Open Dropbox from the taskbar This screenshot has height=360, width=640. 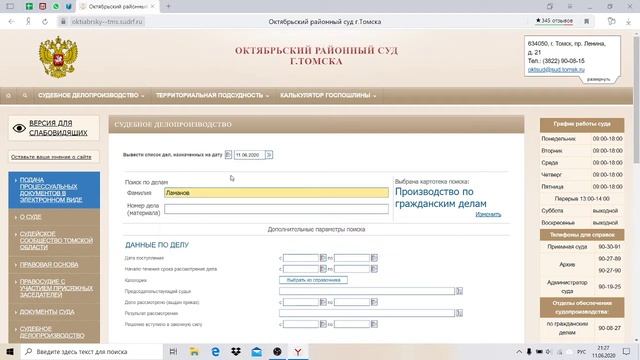pyautogui.click(x=236, y=352)
